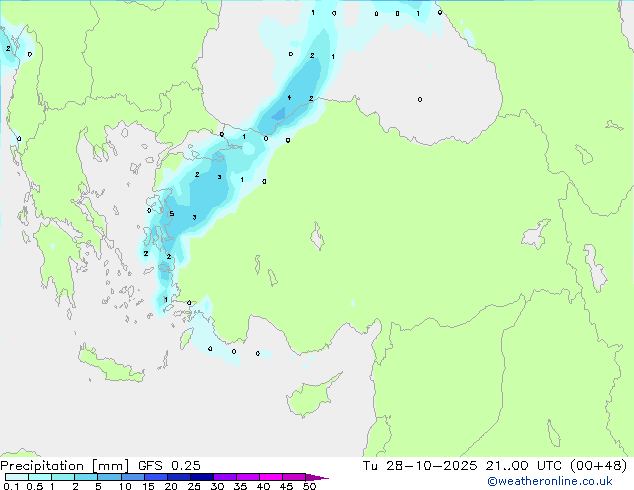The height and width of the screenshot is (490, 634).
Task: Pick the 10–15 mm legend color swatch
Action: click(132, 477)
